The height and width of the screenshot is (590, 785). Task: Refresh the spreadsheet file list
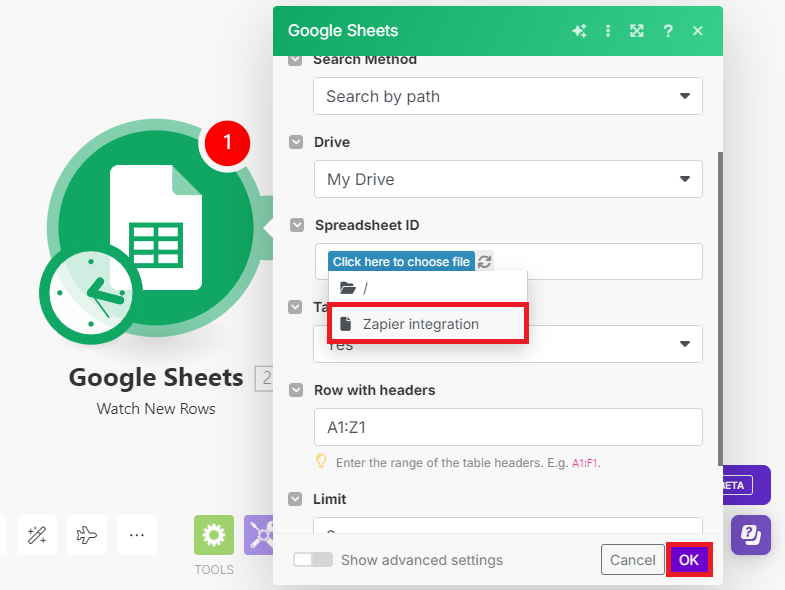coord(484,261)
